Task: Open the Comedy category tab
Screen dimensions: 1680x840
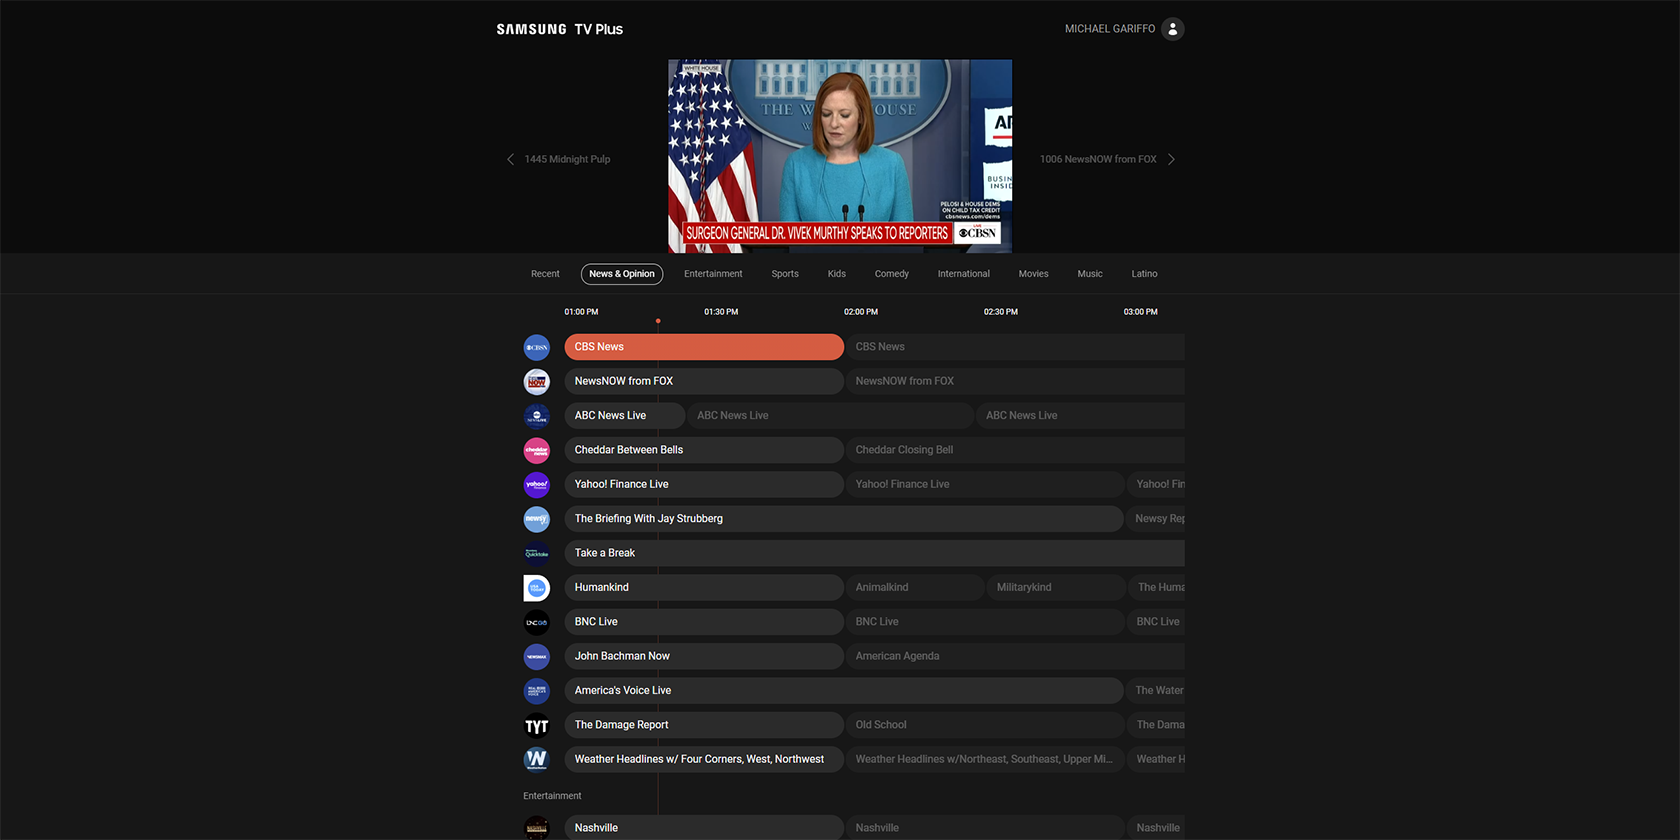Action: click(892, 274)
